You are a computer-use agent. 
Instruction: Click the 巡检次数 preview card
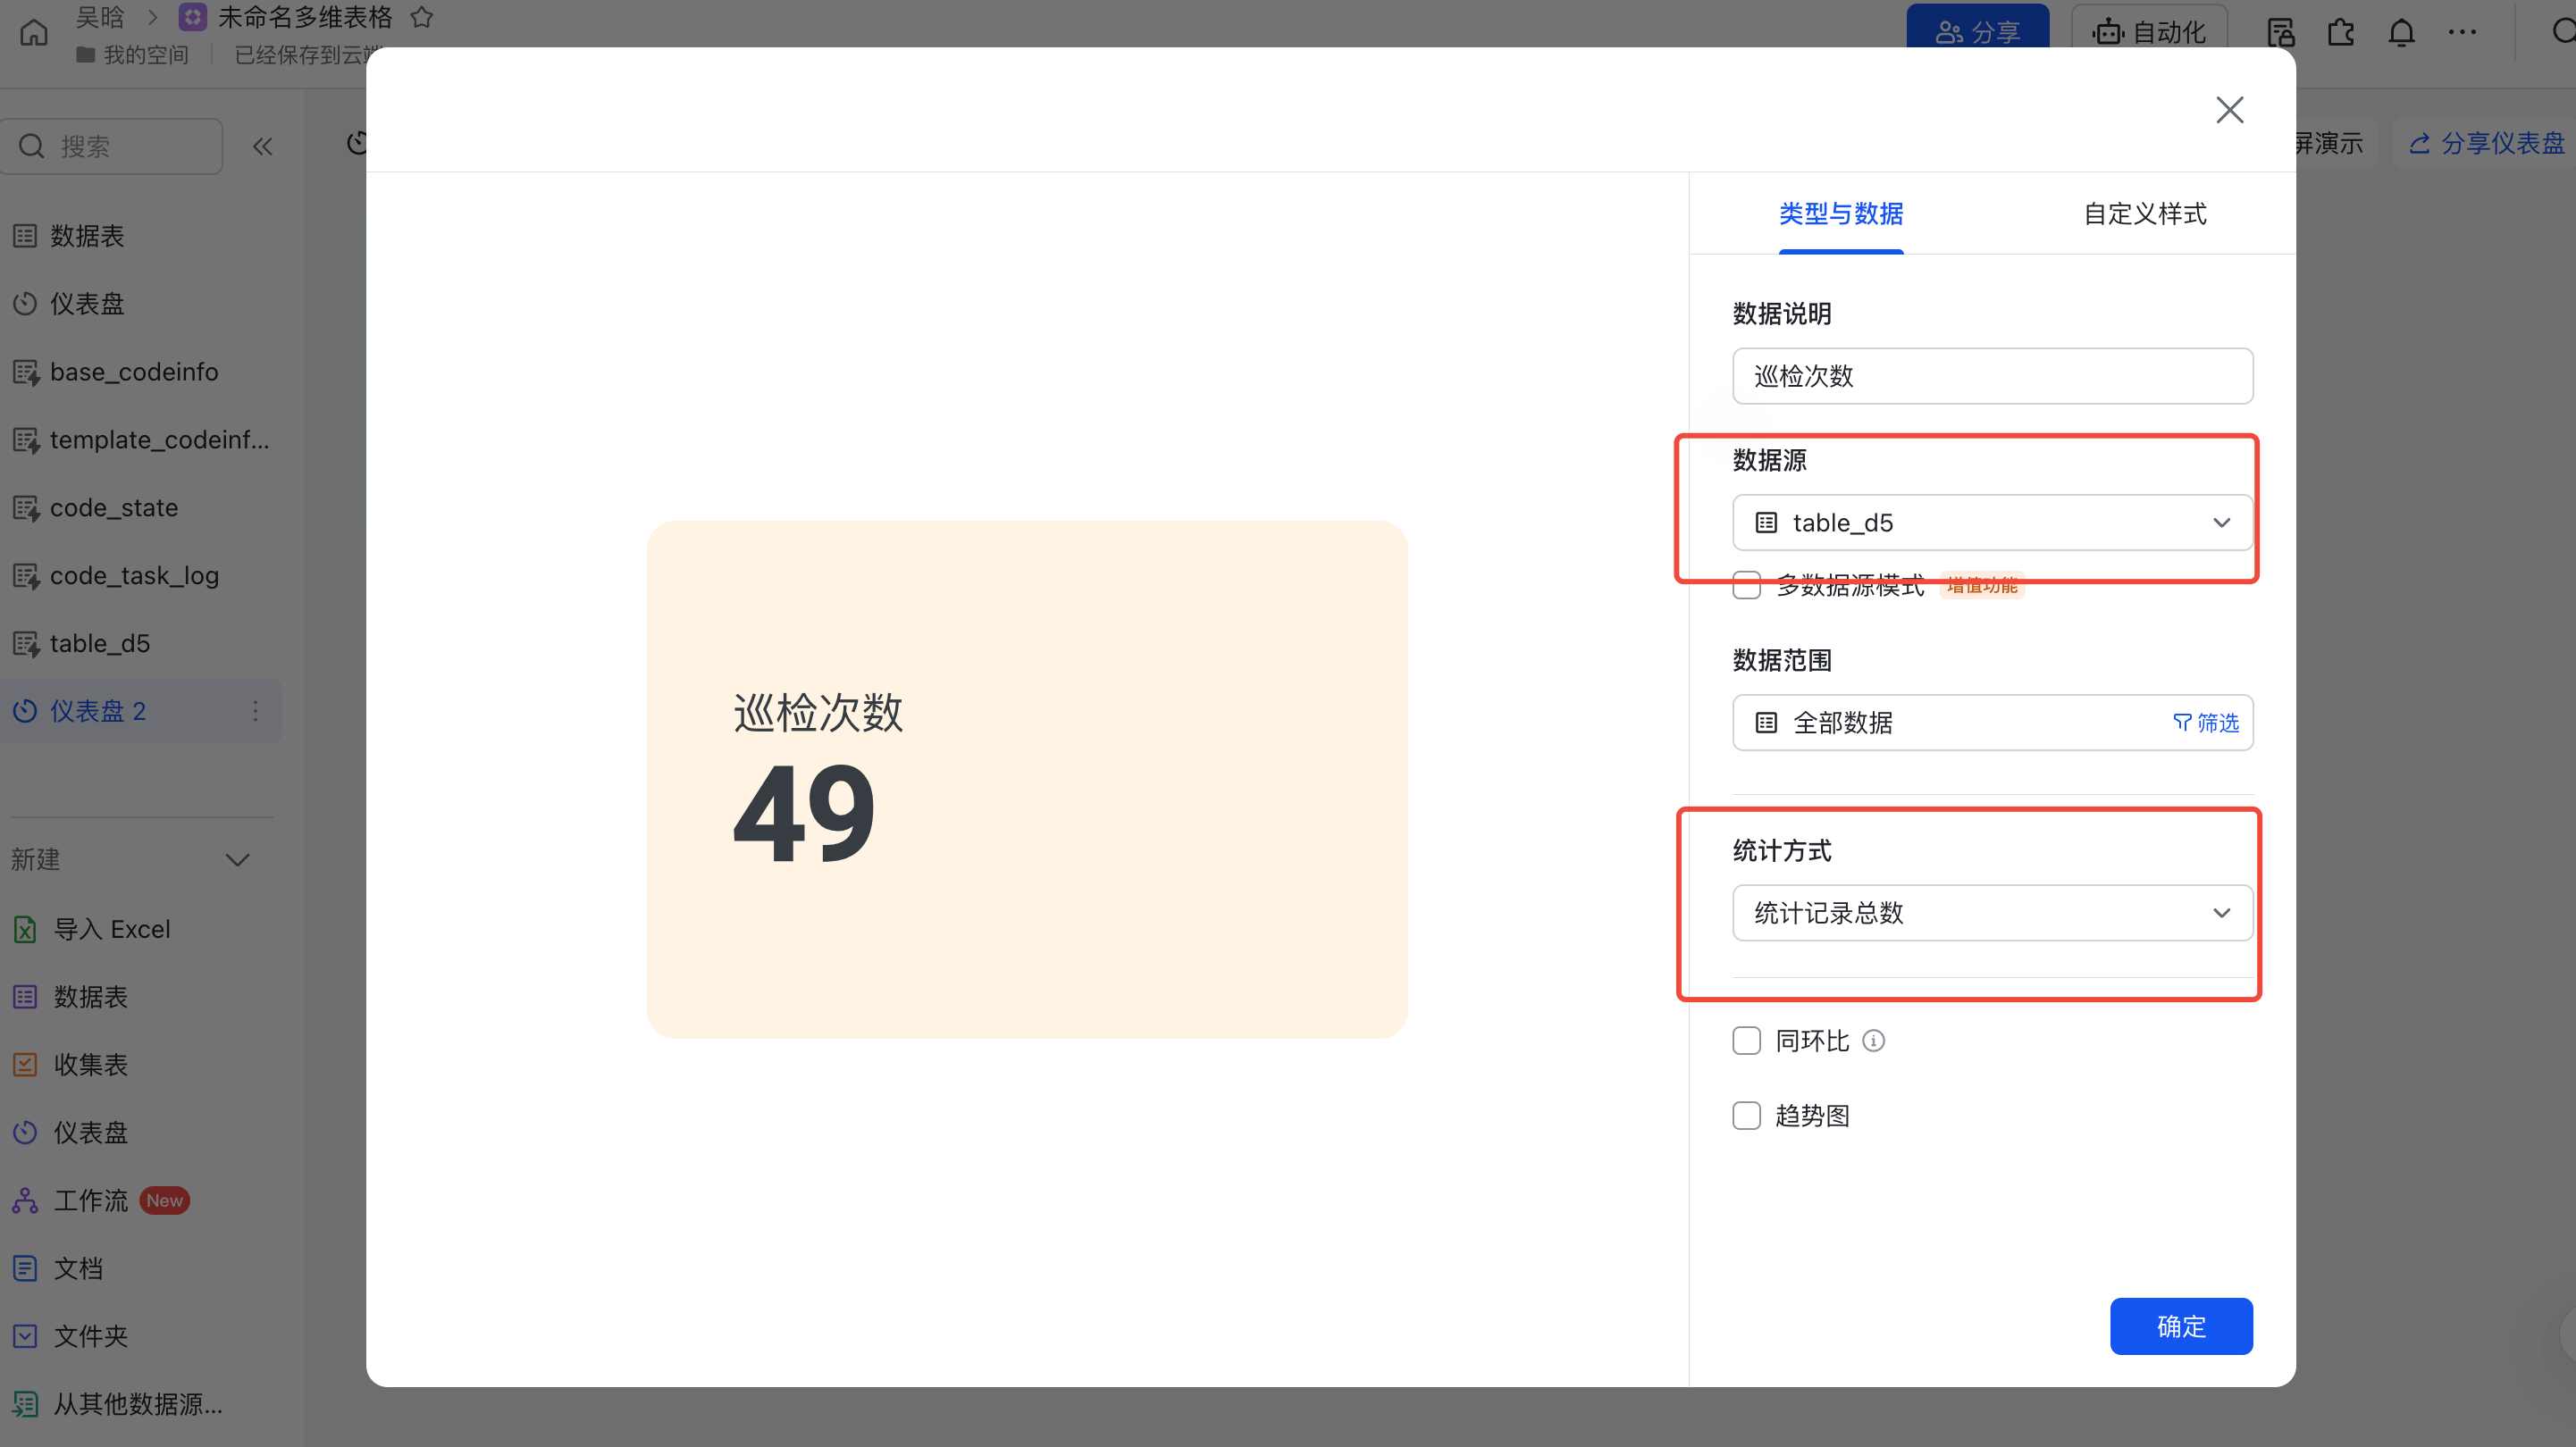point(1027,779)
